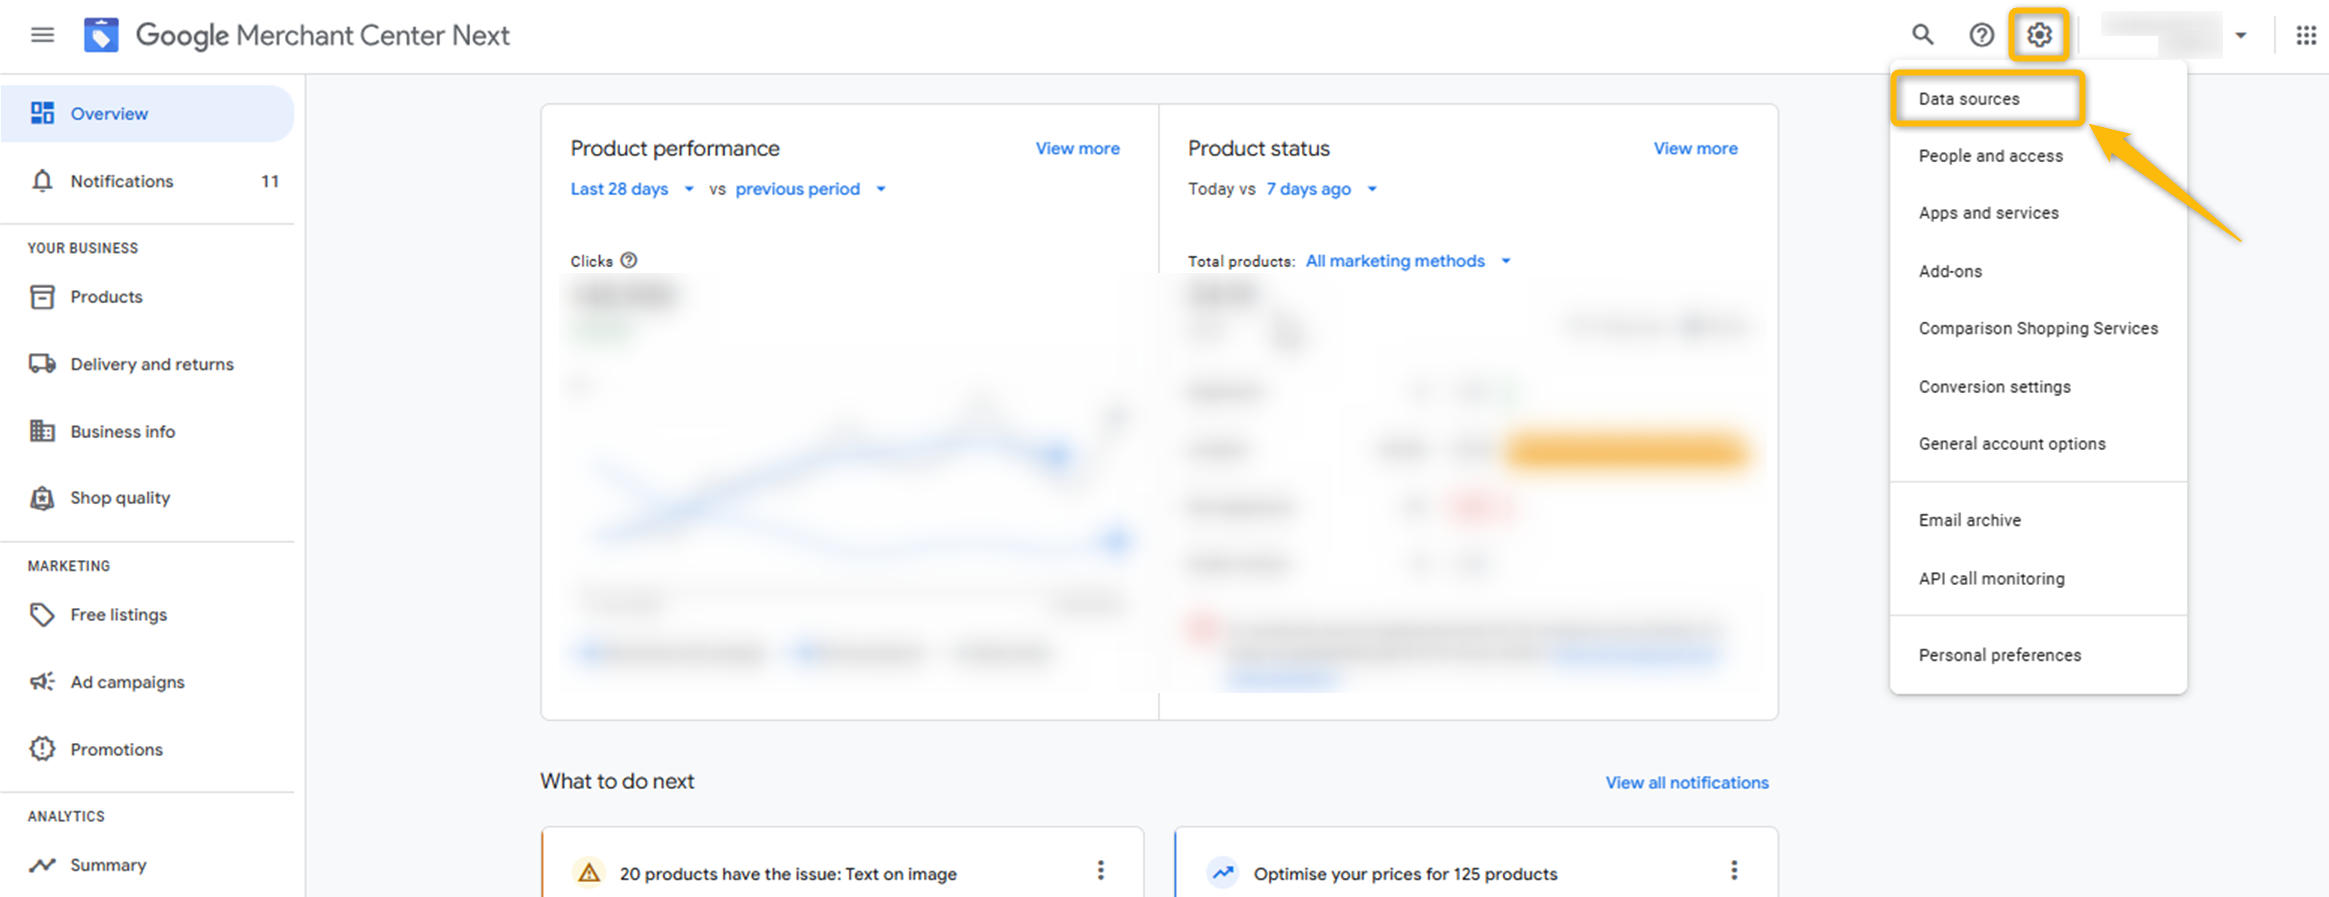
Task: Go to Products in the sidebar
Action: pos(106,297)
